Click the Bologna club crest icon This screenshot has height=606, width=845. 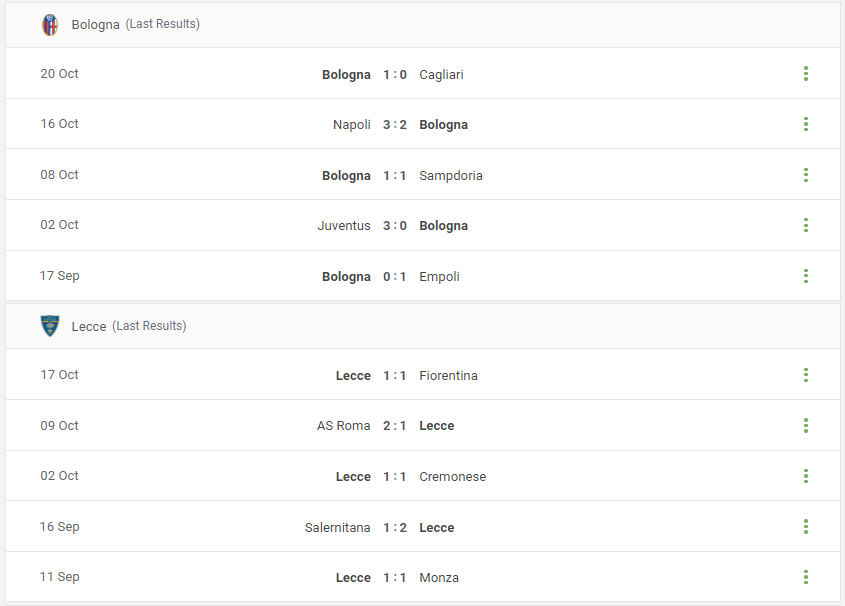50,25
